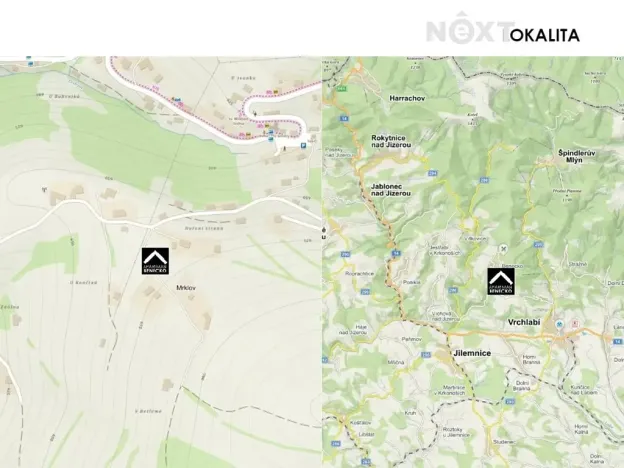Click the Vrchlabí town label
This screenshot has width=624, height=468.
[x=524, y=322]
